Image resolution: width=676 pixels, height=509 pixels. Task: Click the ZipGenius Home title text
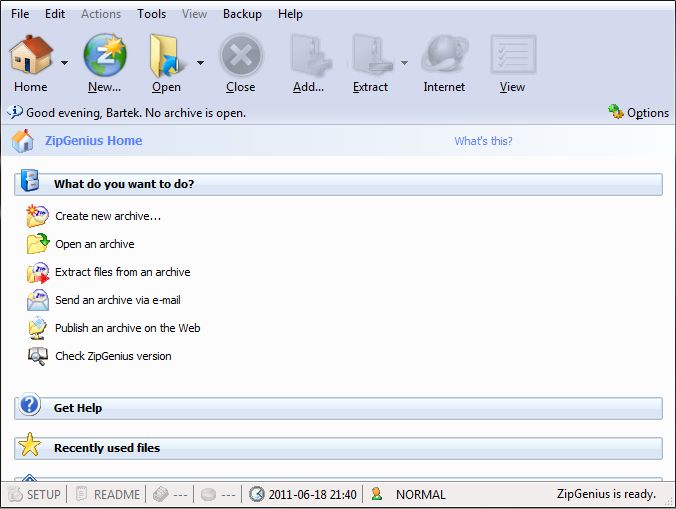tap(94, 141)
